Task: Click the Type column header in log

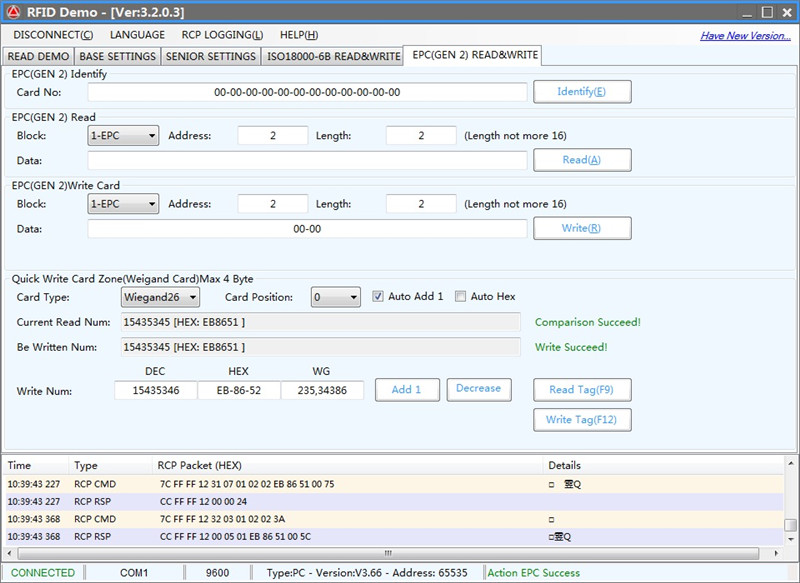Action: tap(110, 465)
